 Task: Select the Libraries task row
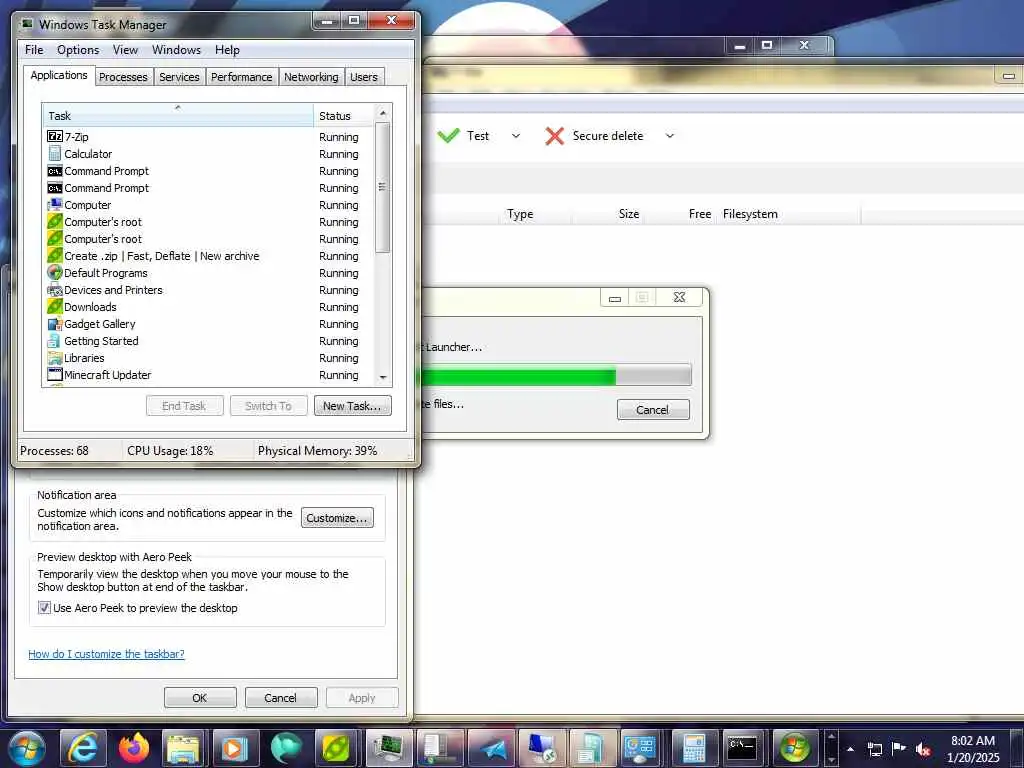(209, 358)
